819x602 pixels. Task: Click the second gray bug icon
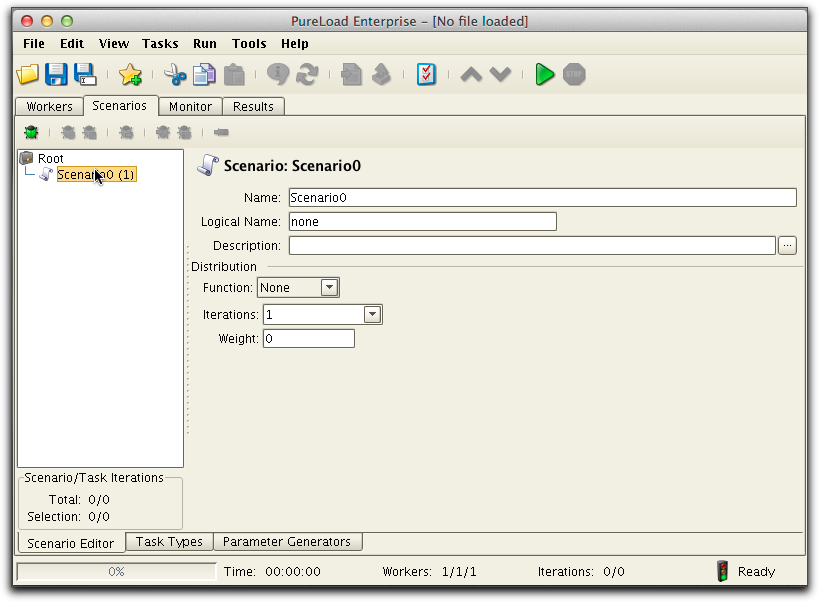90,132
